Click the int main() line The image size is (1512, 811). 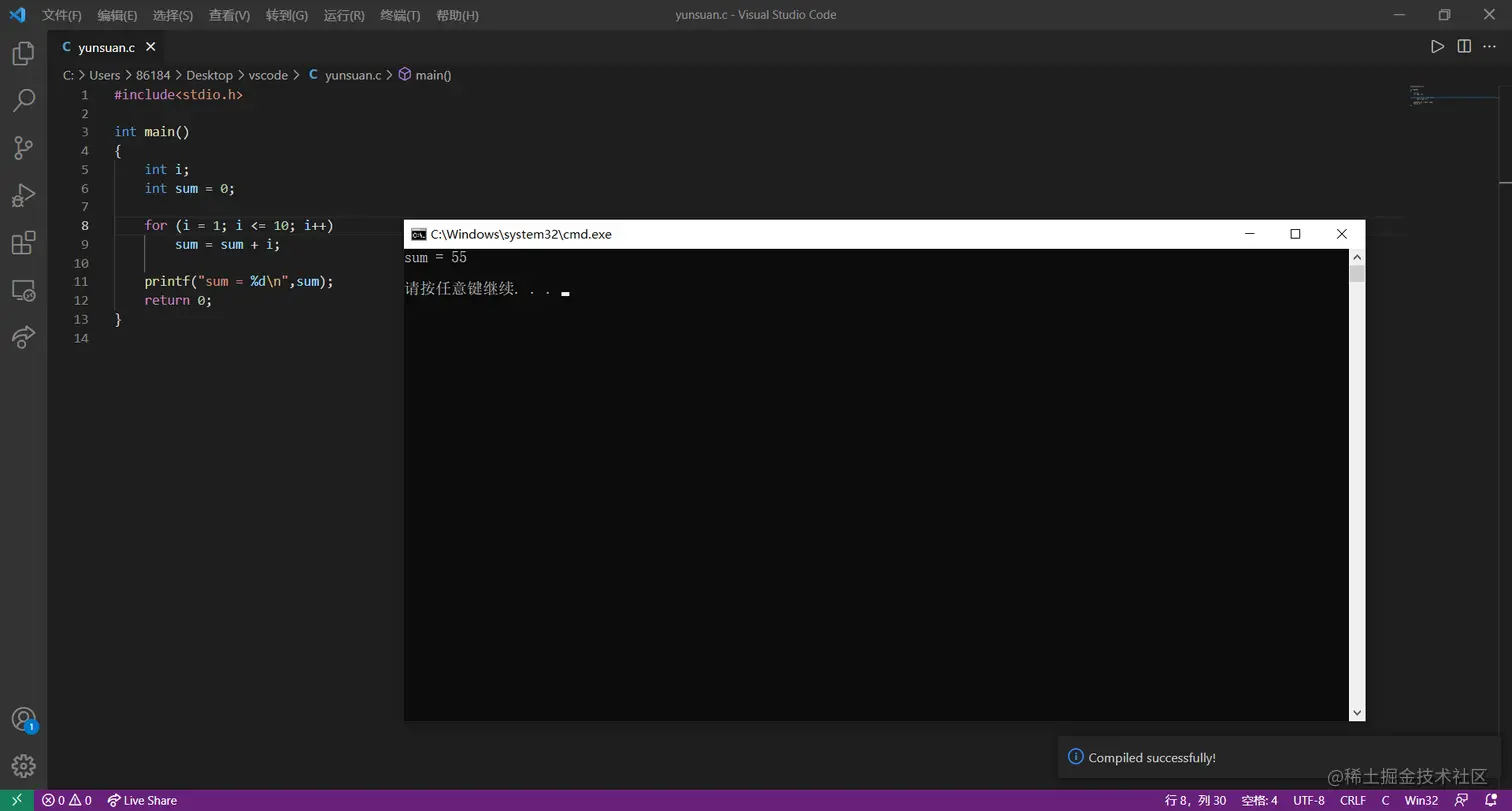point(152,131)
